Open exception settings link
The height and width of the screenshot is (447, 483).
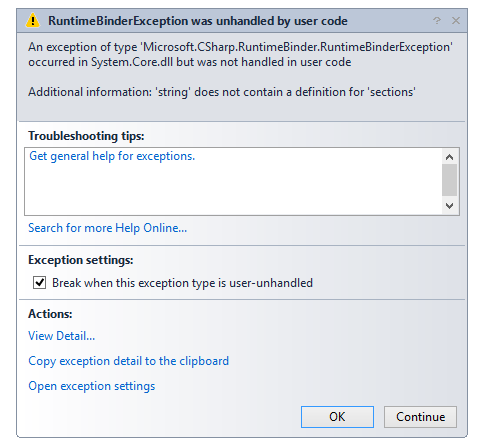pyautogui.click(x=92, y=386)
